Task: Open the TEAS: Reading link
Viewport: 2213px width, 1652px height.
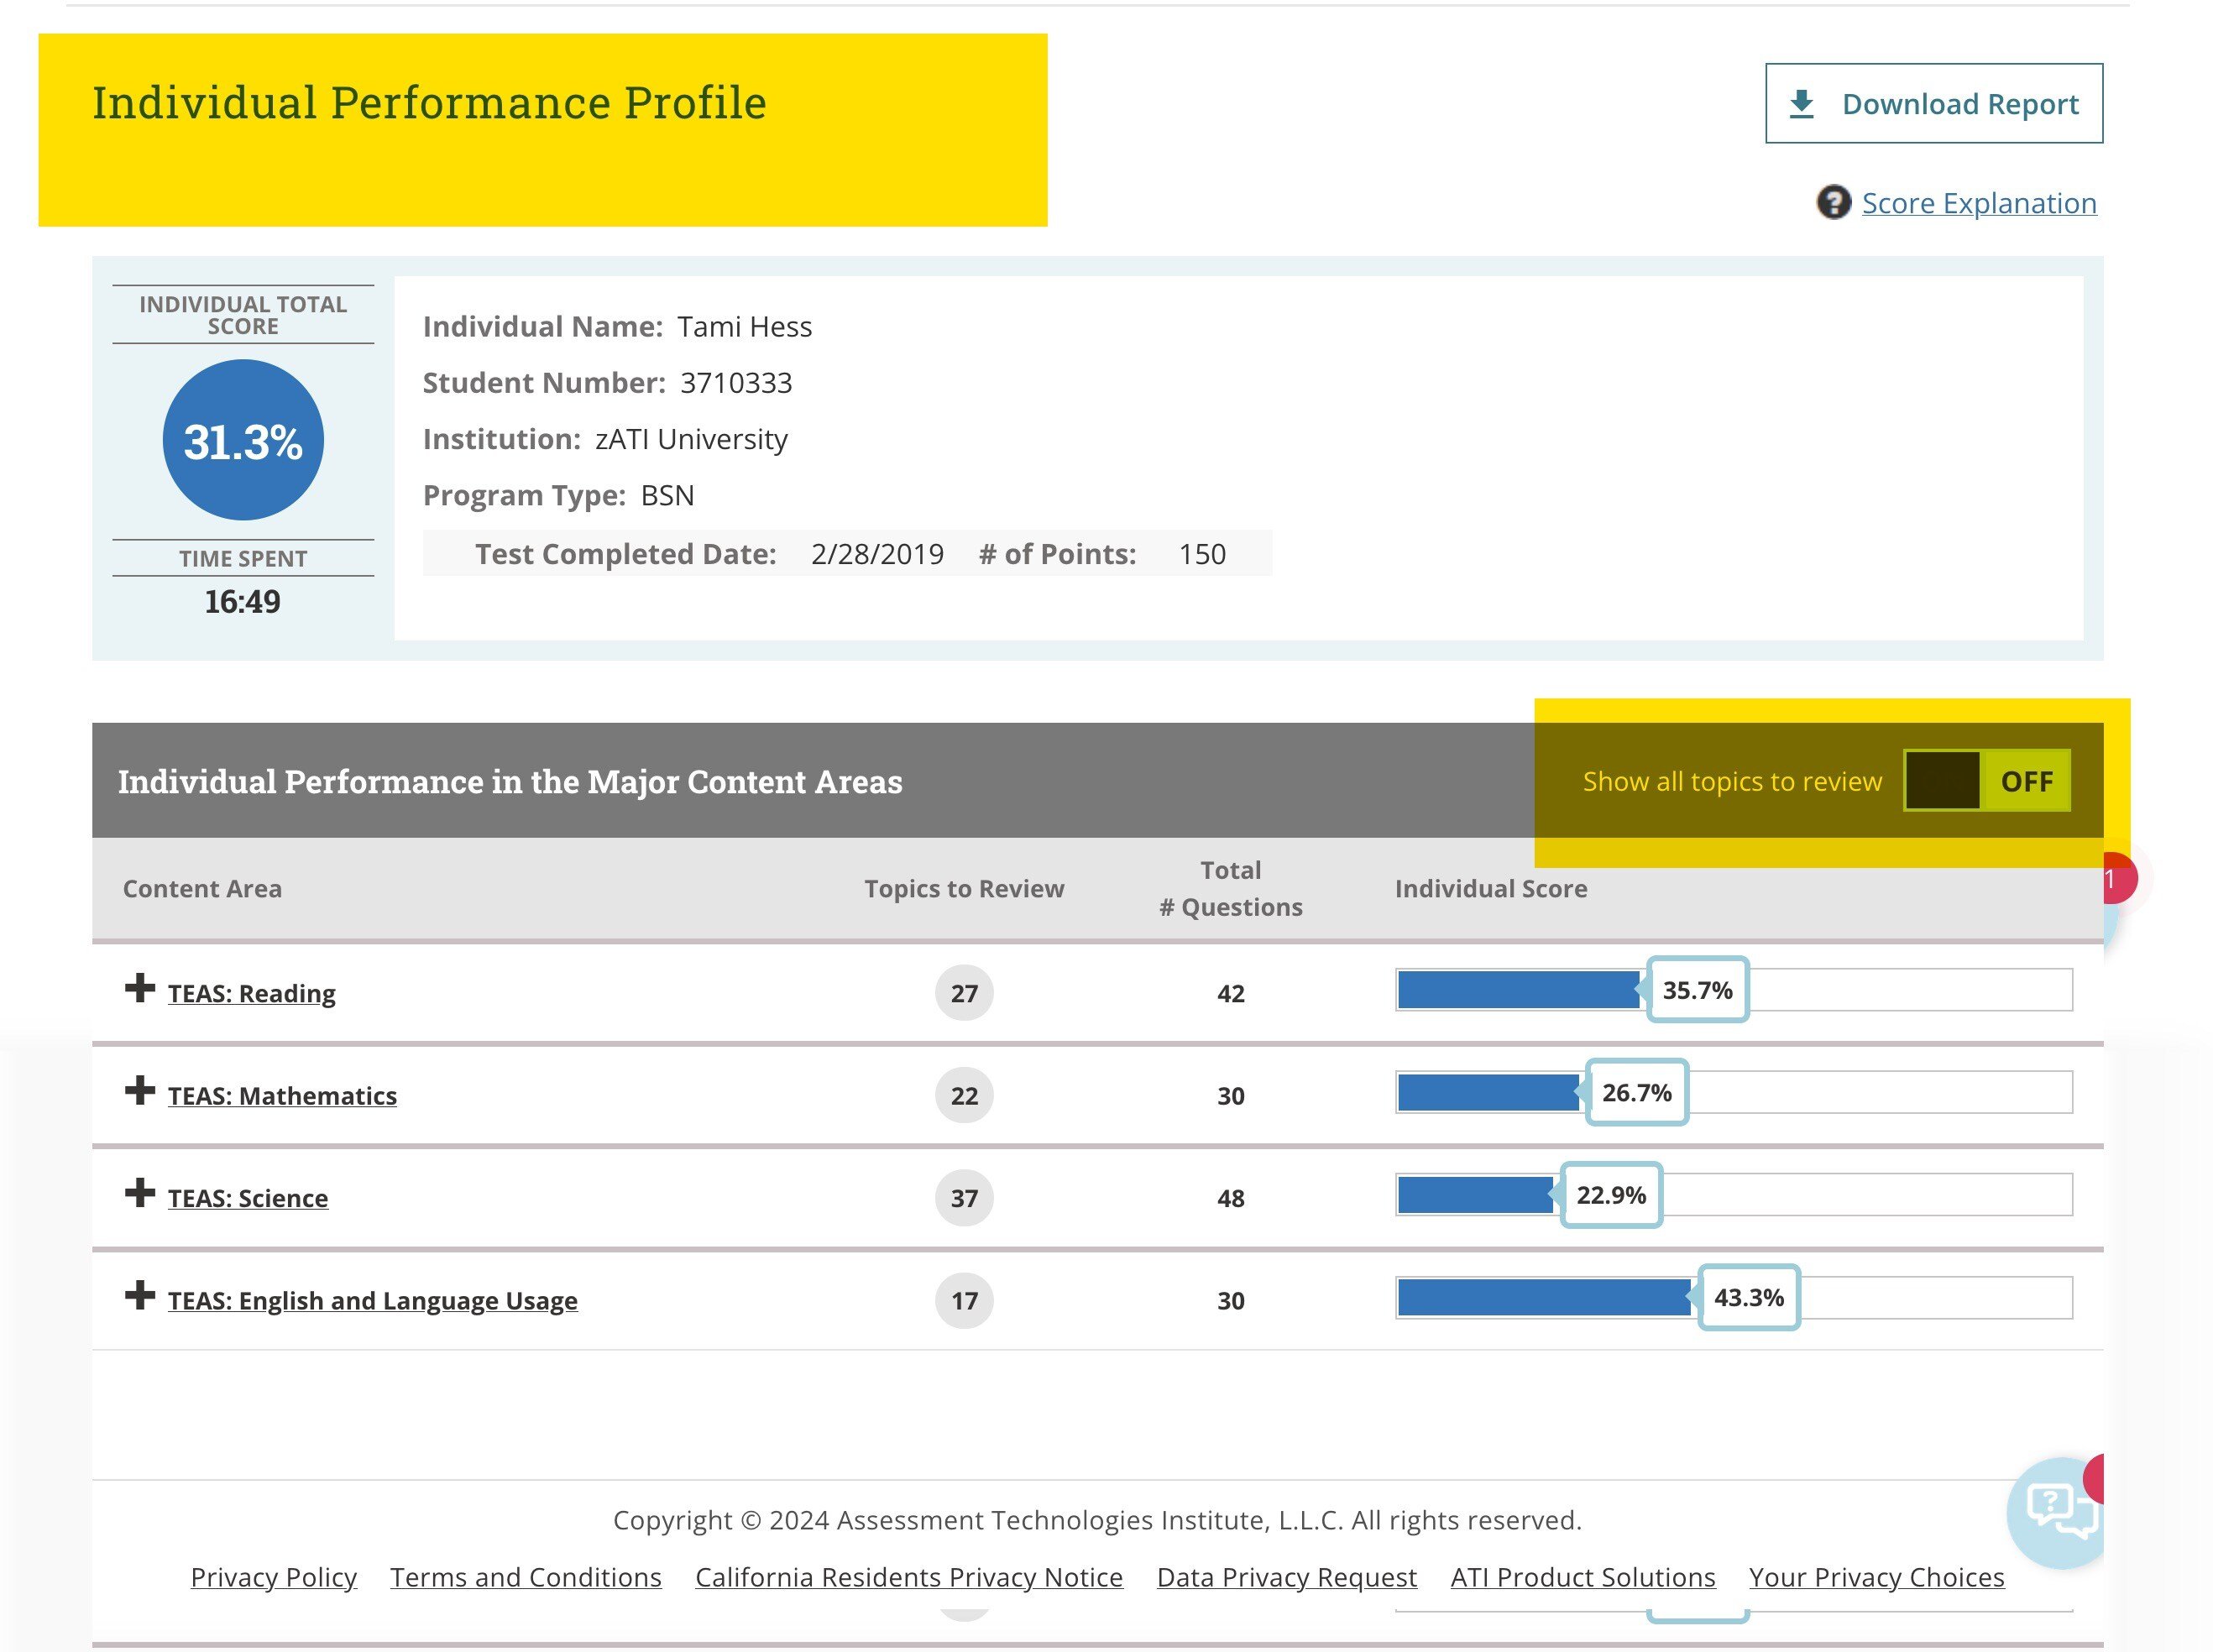Action: (252, 993)
